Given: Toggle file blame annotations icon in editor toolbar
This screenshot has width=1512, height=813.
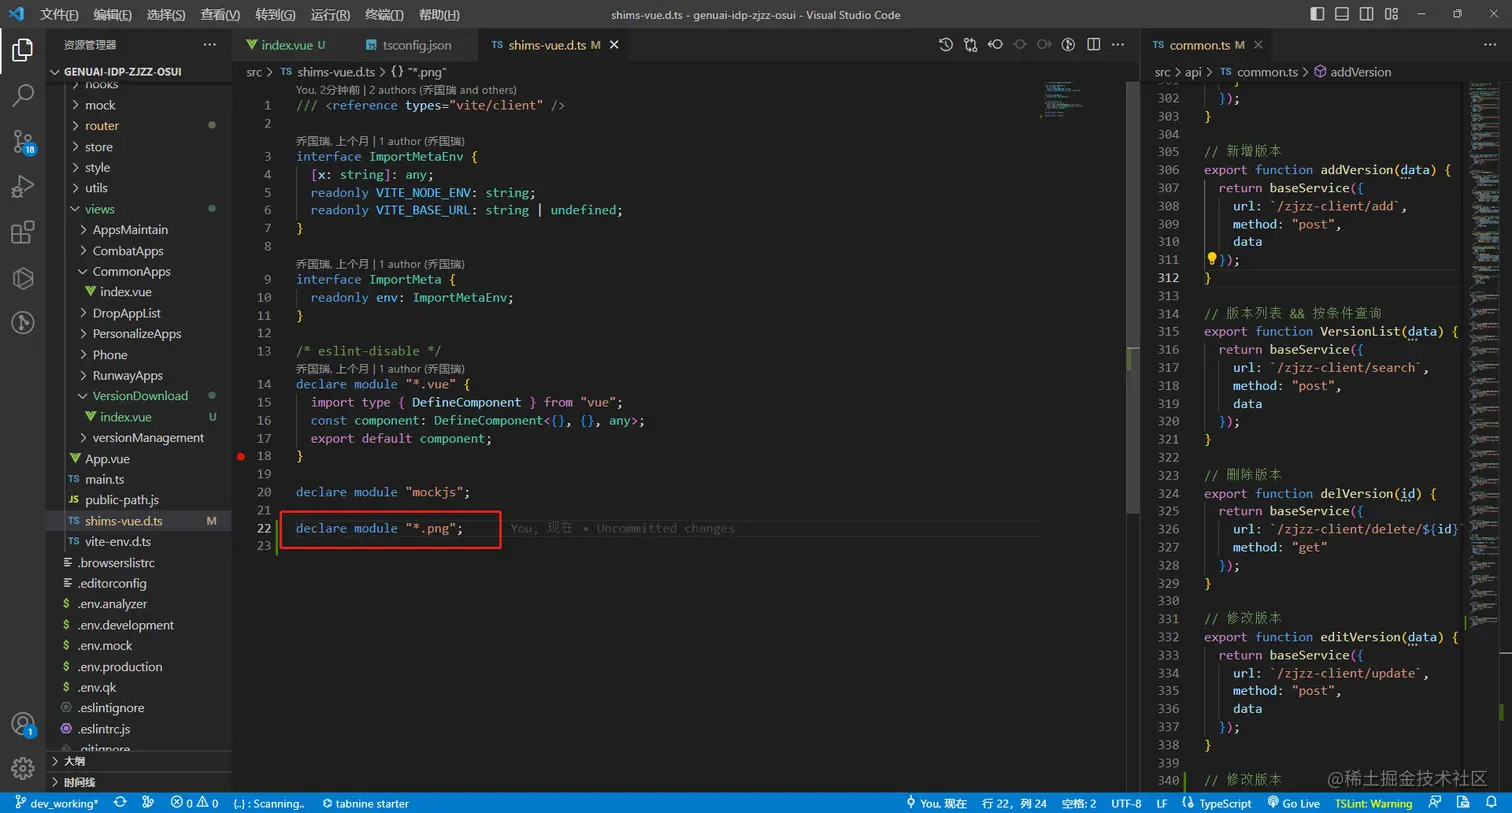Looking at the screenshot, I should (1068, 45).
